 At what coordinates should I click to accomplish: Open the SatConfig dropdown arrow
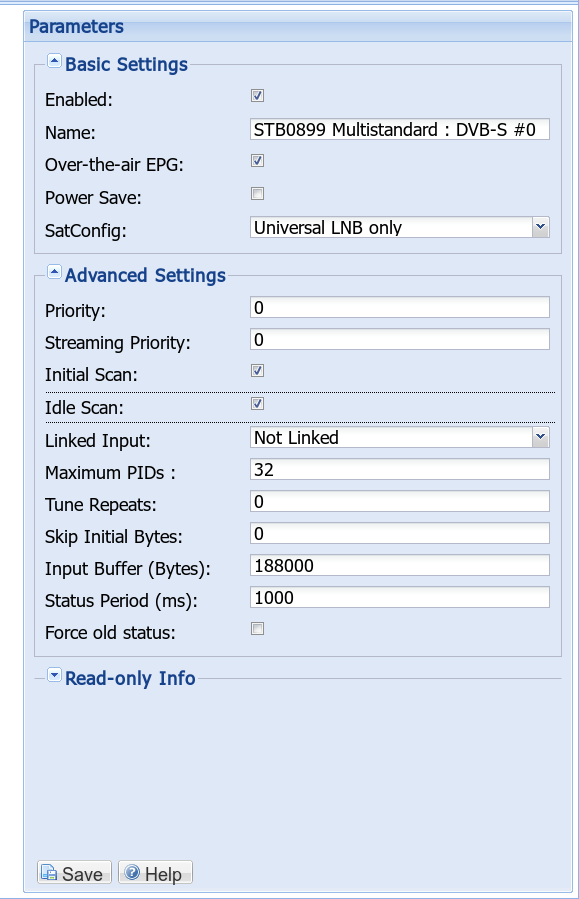pyautogui.click(x=541, y=227)
